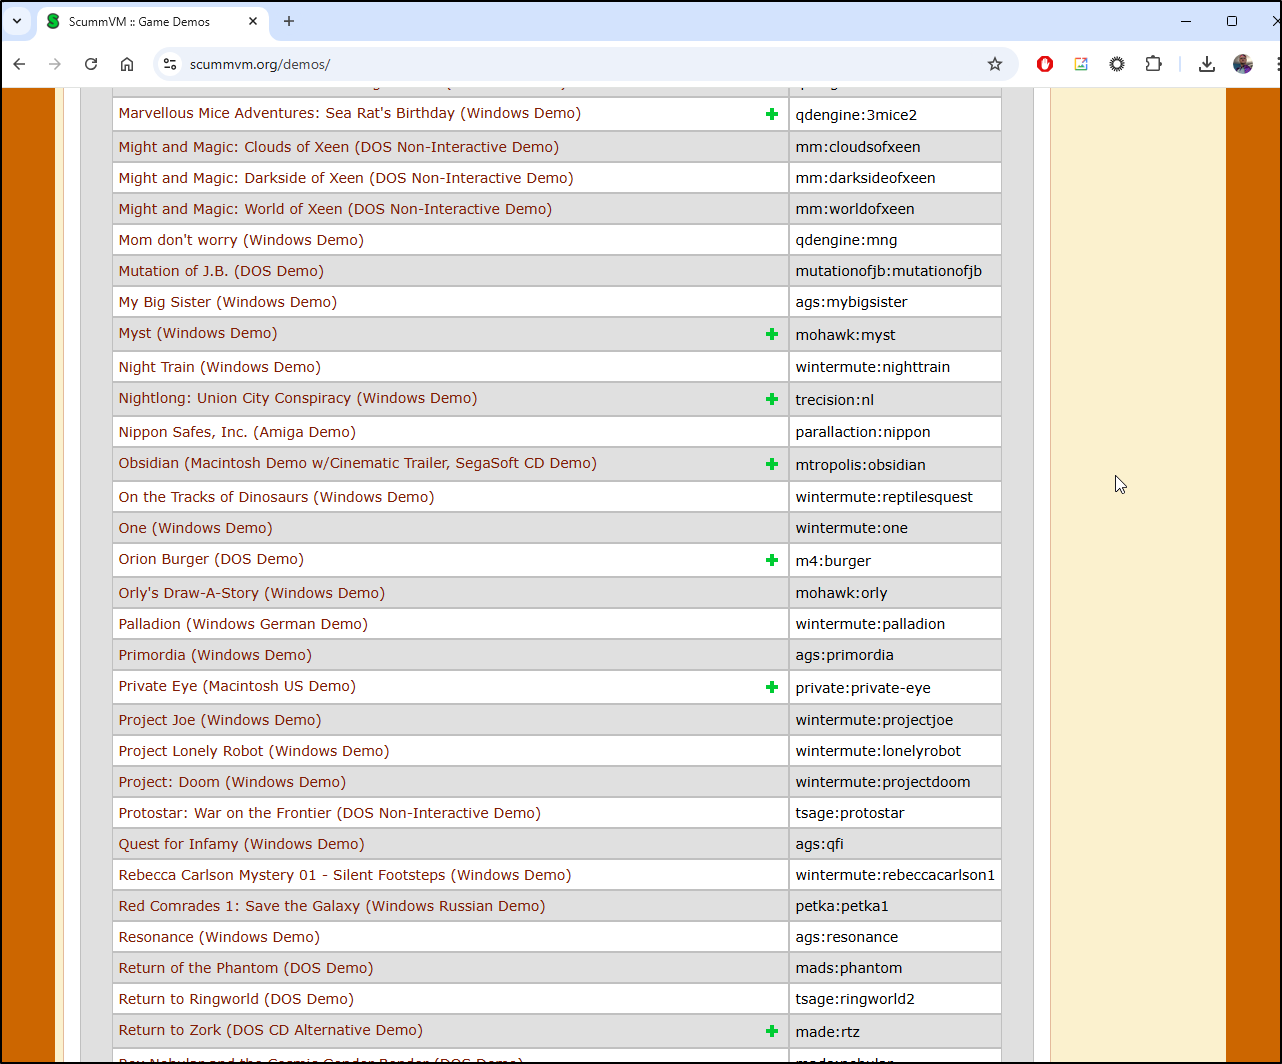Open My Big Sister Windows Demo link
Screen dimensions: 1282x1064
(x=228, y=302)
